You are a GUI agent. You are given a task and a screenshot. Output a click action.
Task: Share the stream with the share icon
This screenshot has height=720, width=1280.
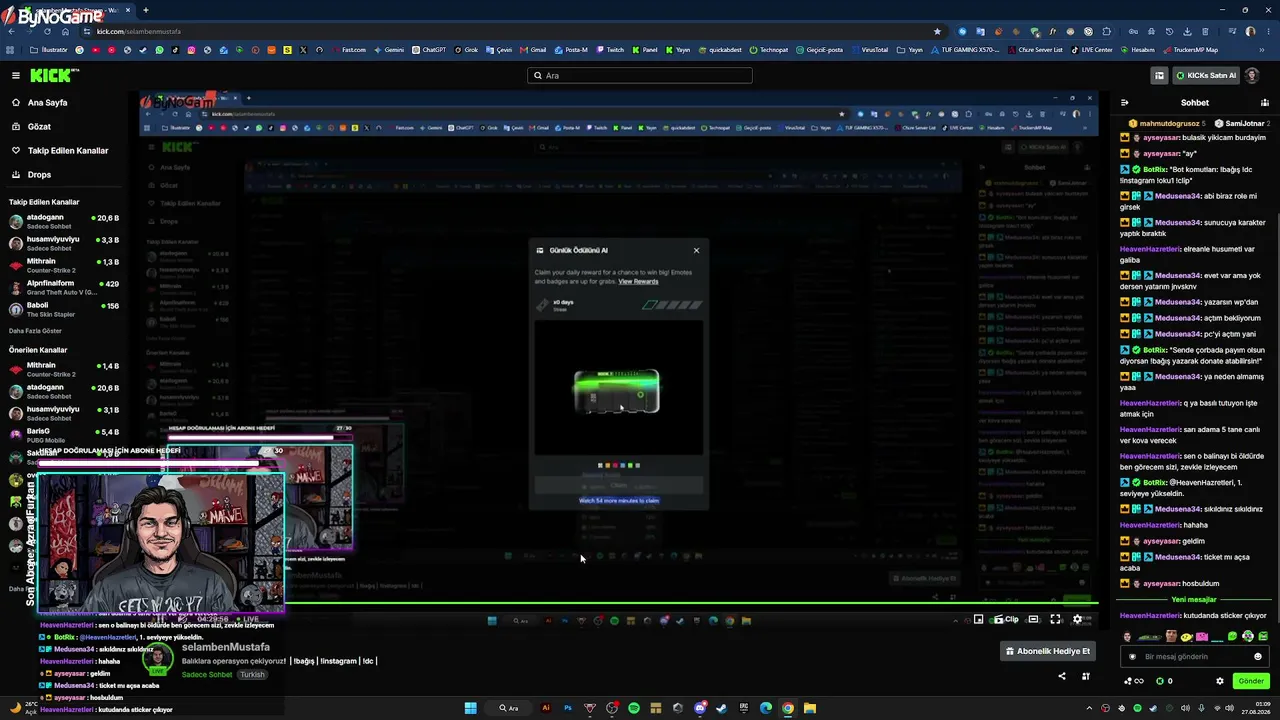(1062, 676)
